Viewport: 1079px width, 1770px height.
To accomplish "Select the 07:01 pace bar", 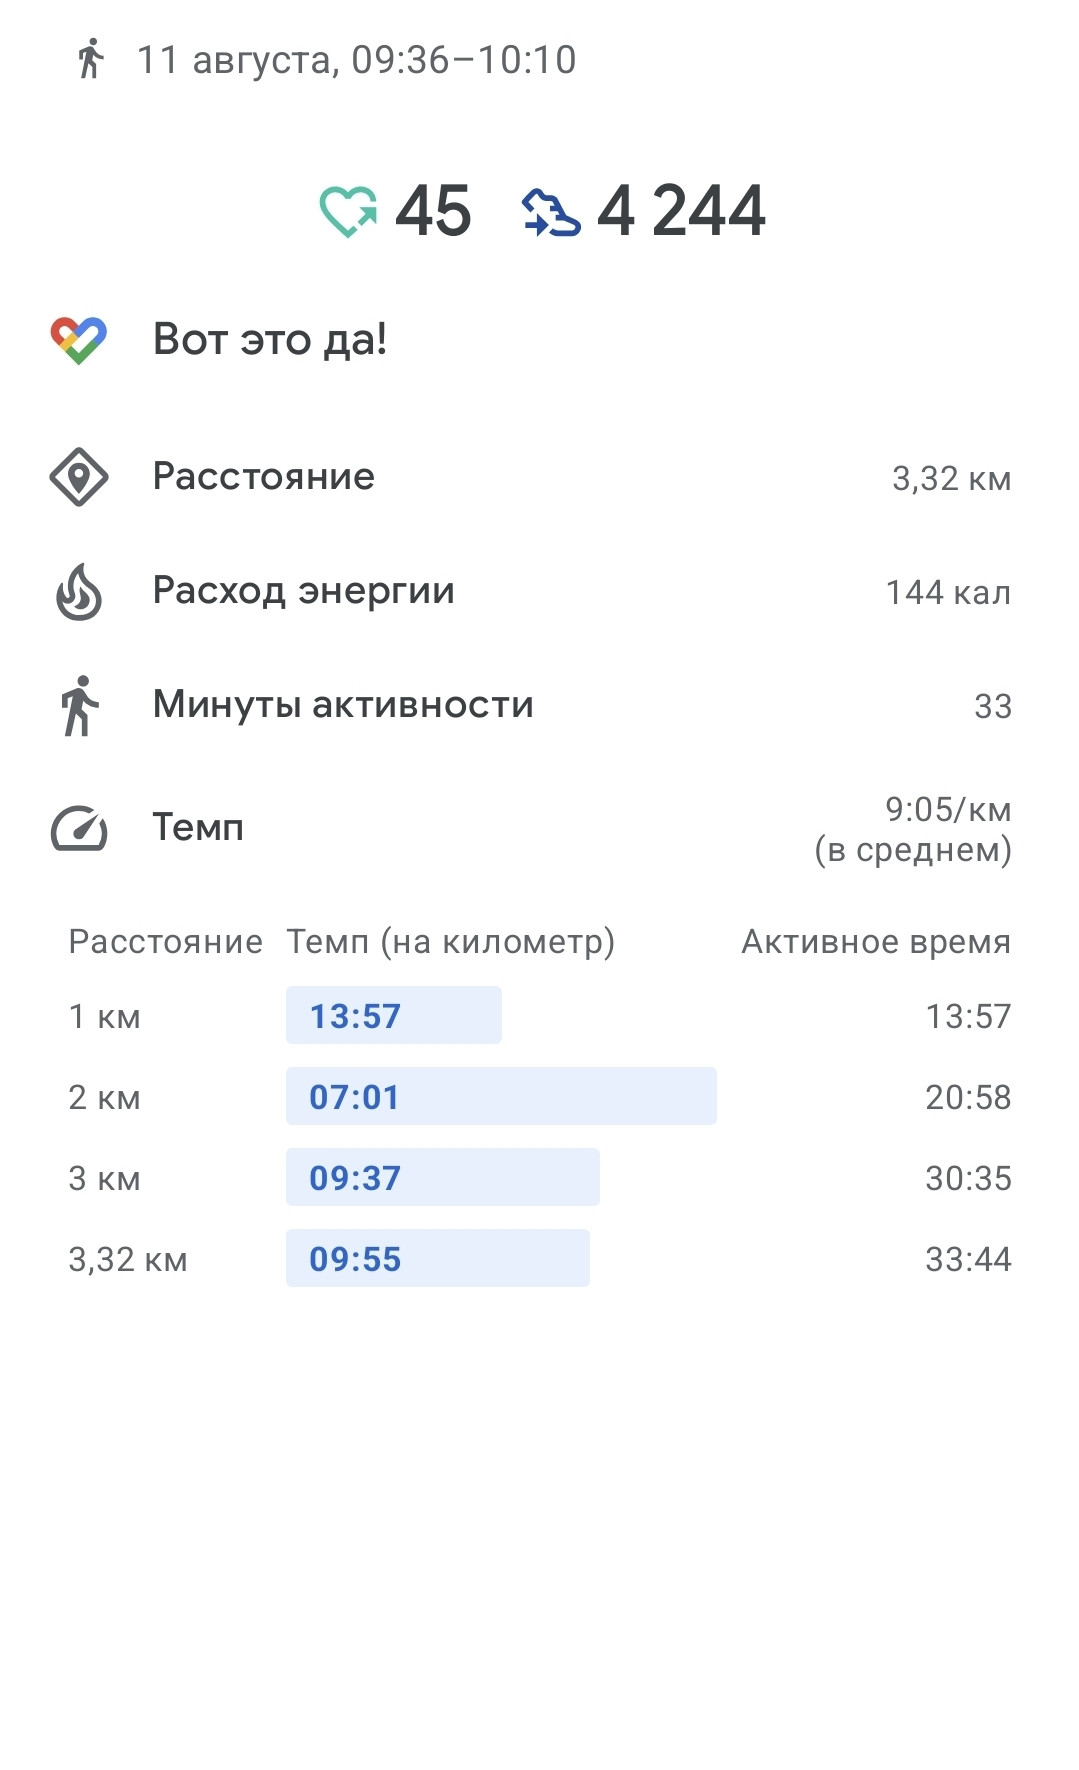I will click(x=501, y=1096).
